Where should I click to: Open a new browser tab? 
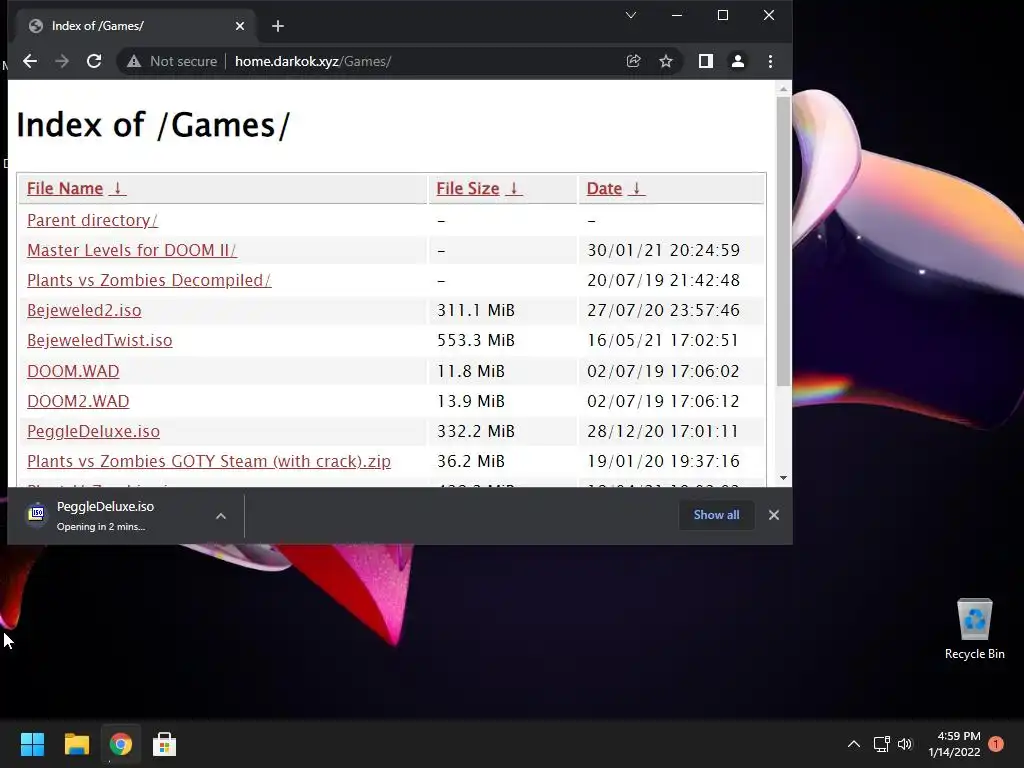tap(278, 26)
